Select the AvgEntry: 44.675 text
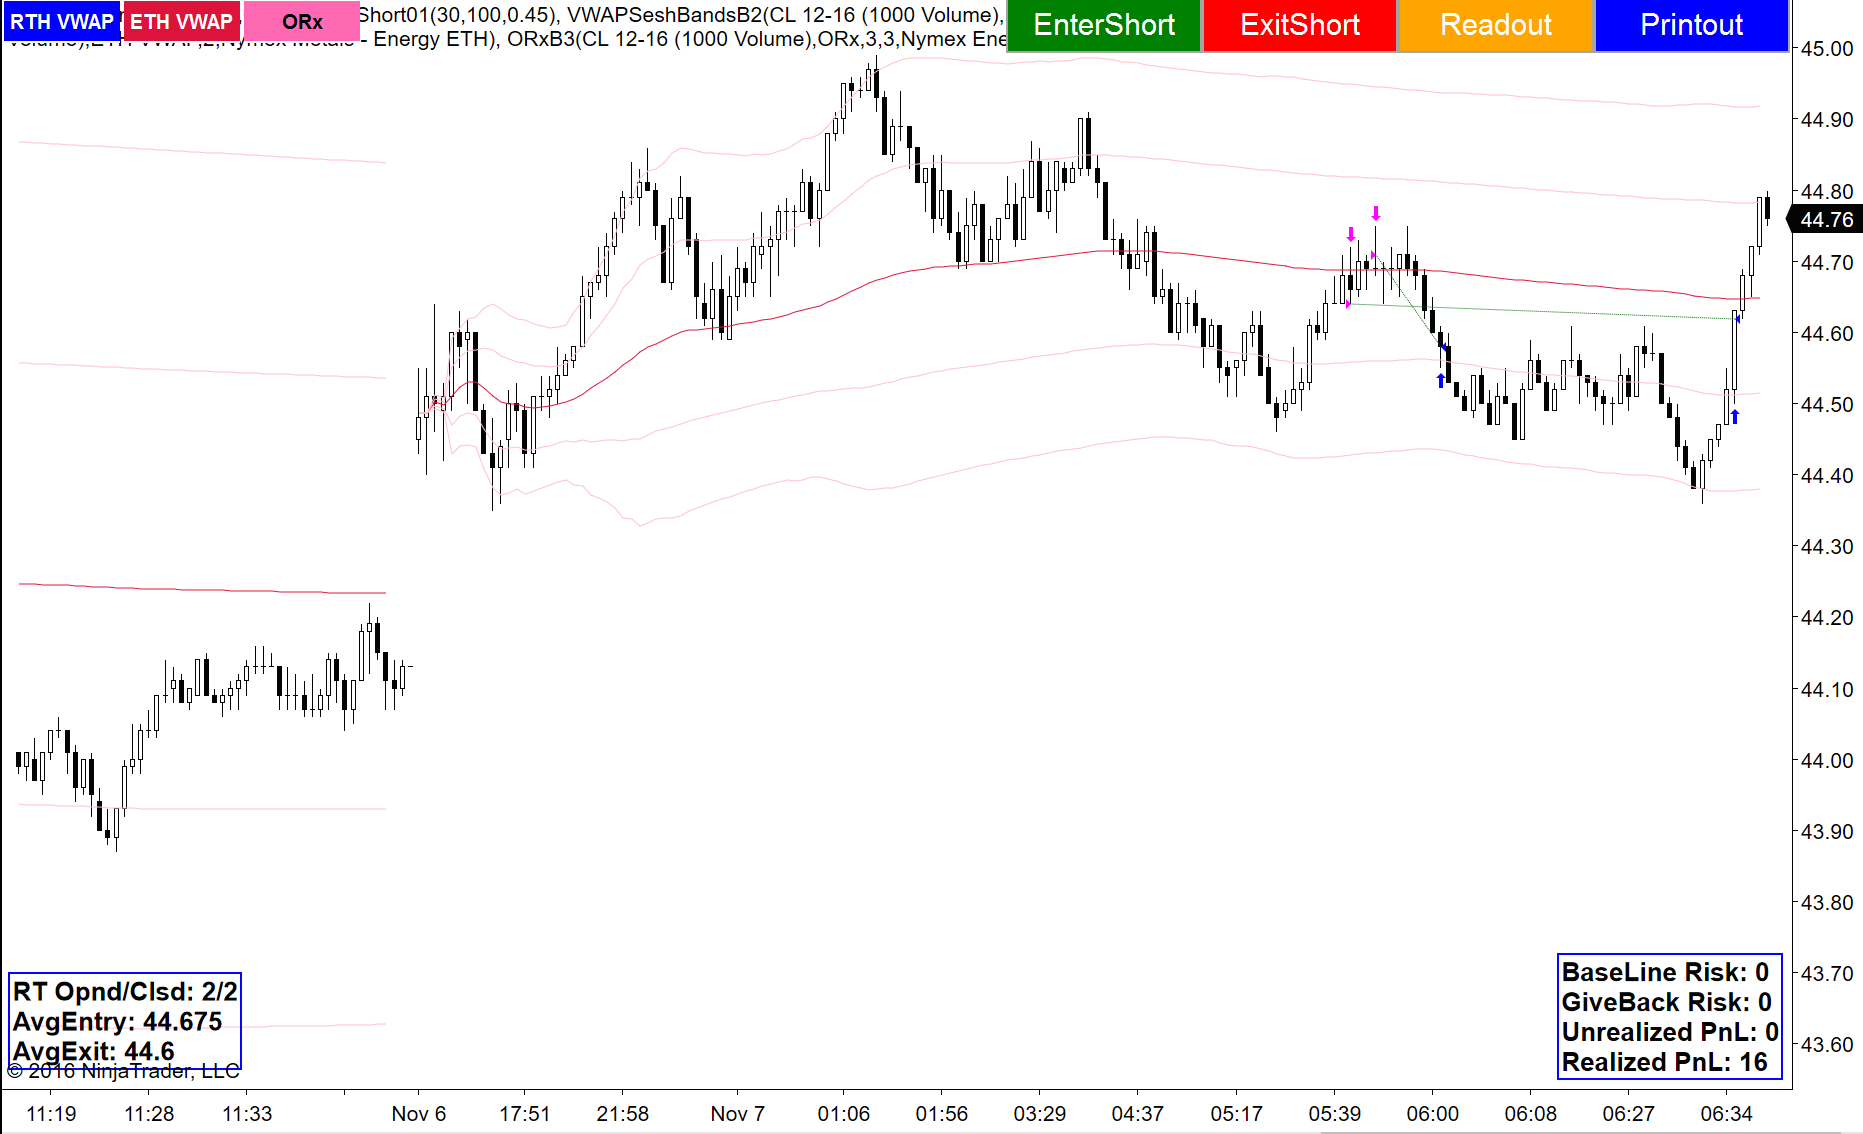This screenshot has height=1134, width=1863. coord(117,1022)
